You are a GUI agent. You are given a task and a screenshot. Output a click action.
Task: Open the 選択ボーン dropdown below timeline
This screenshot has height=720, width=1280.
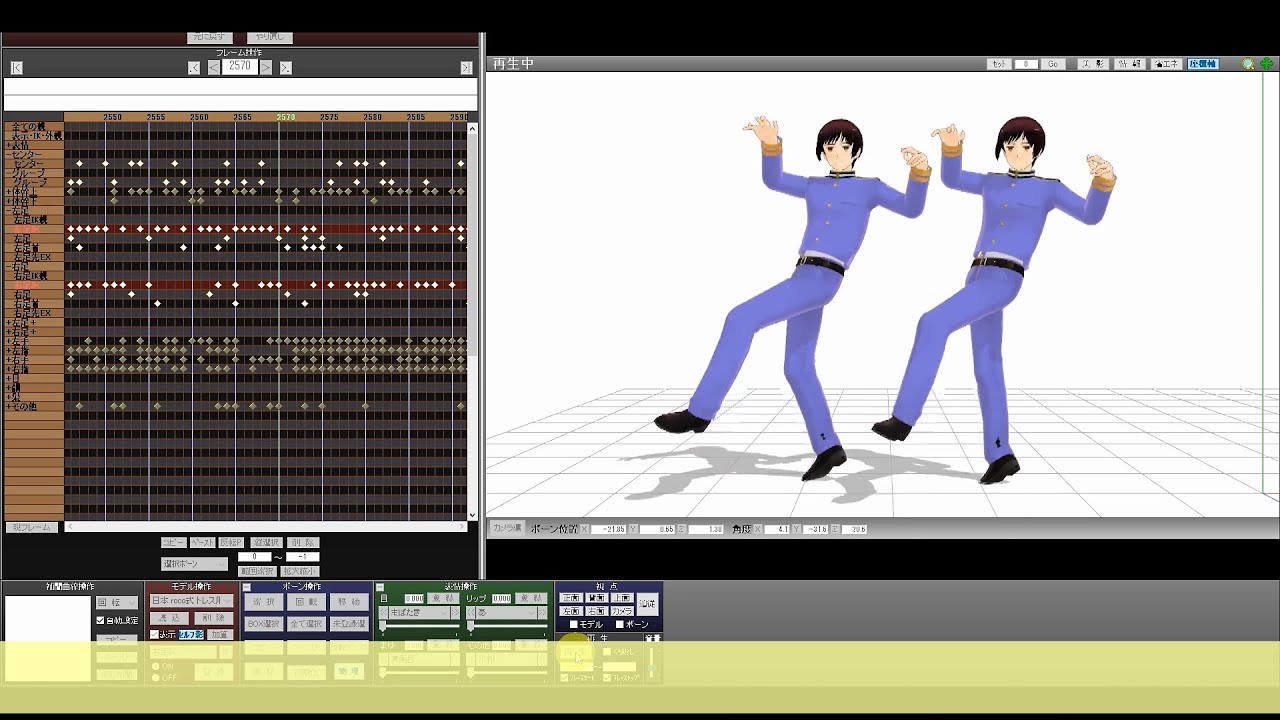coord(194,564)
